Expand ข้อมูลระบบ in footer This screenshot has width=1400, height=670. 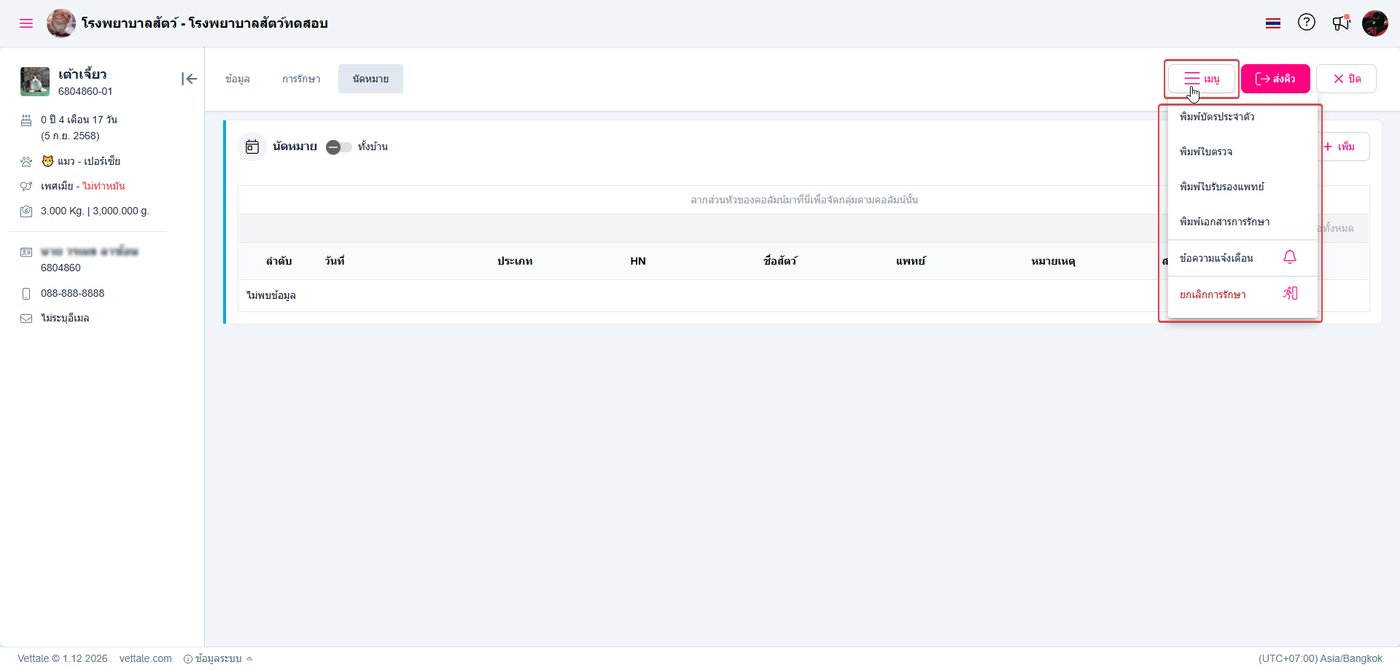218,659
